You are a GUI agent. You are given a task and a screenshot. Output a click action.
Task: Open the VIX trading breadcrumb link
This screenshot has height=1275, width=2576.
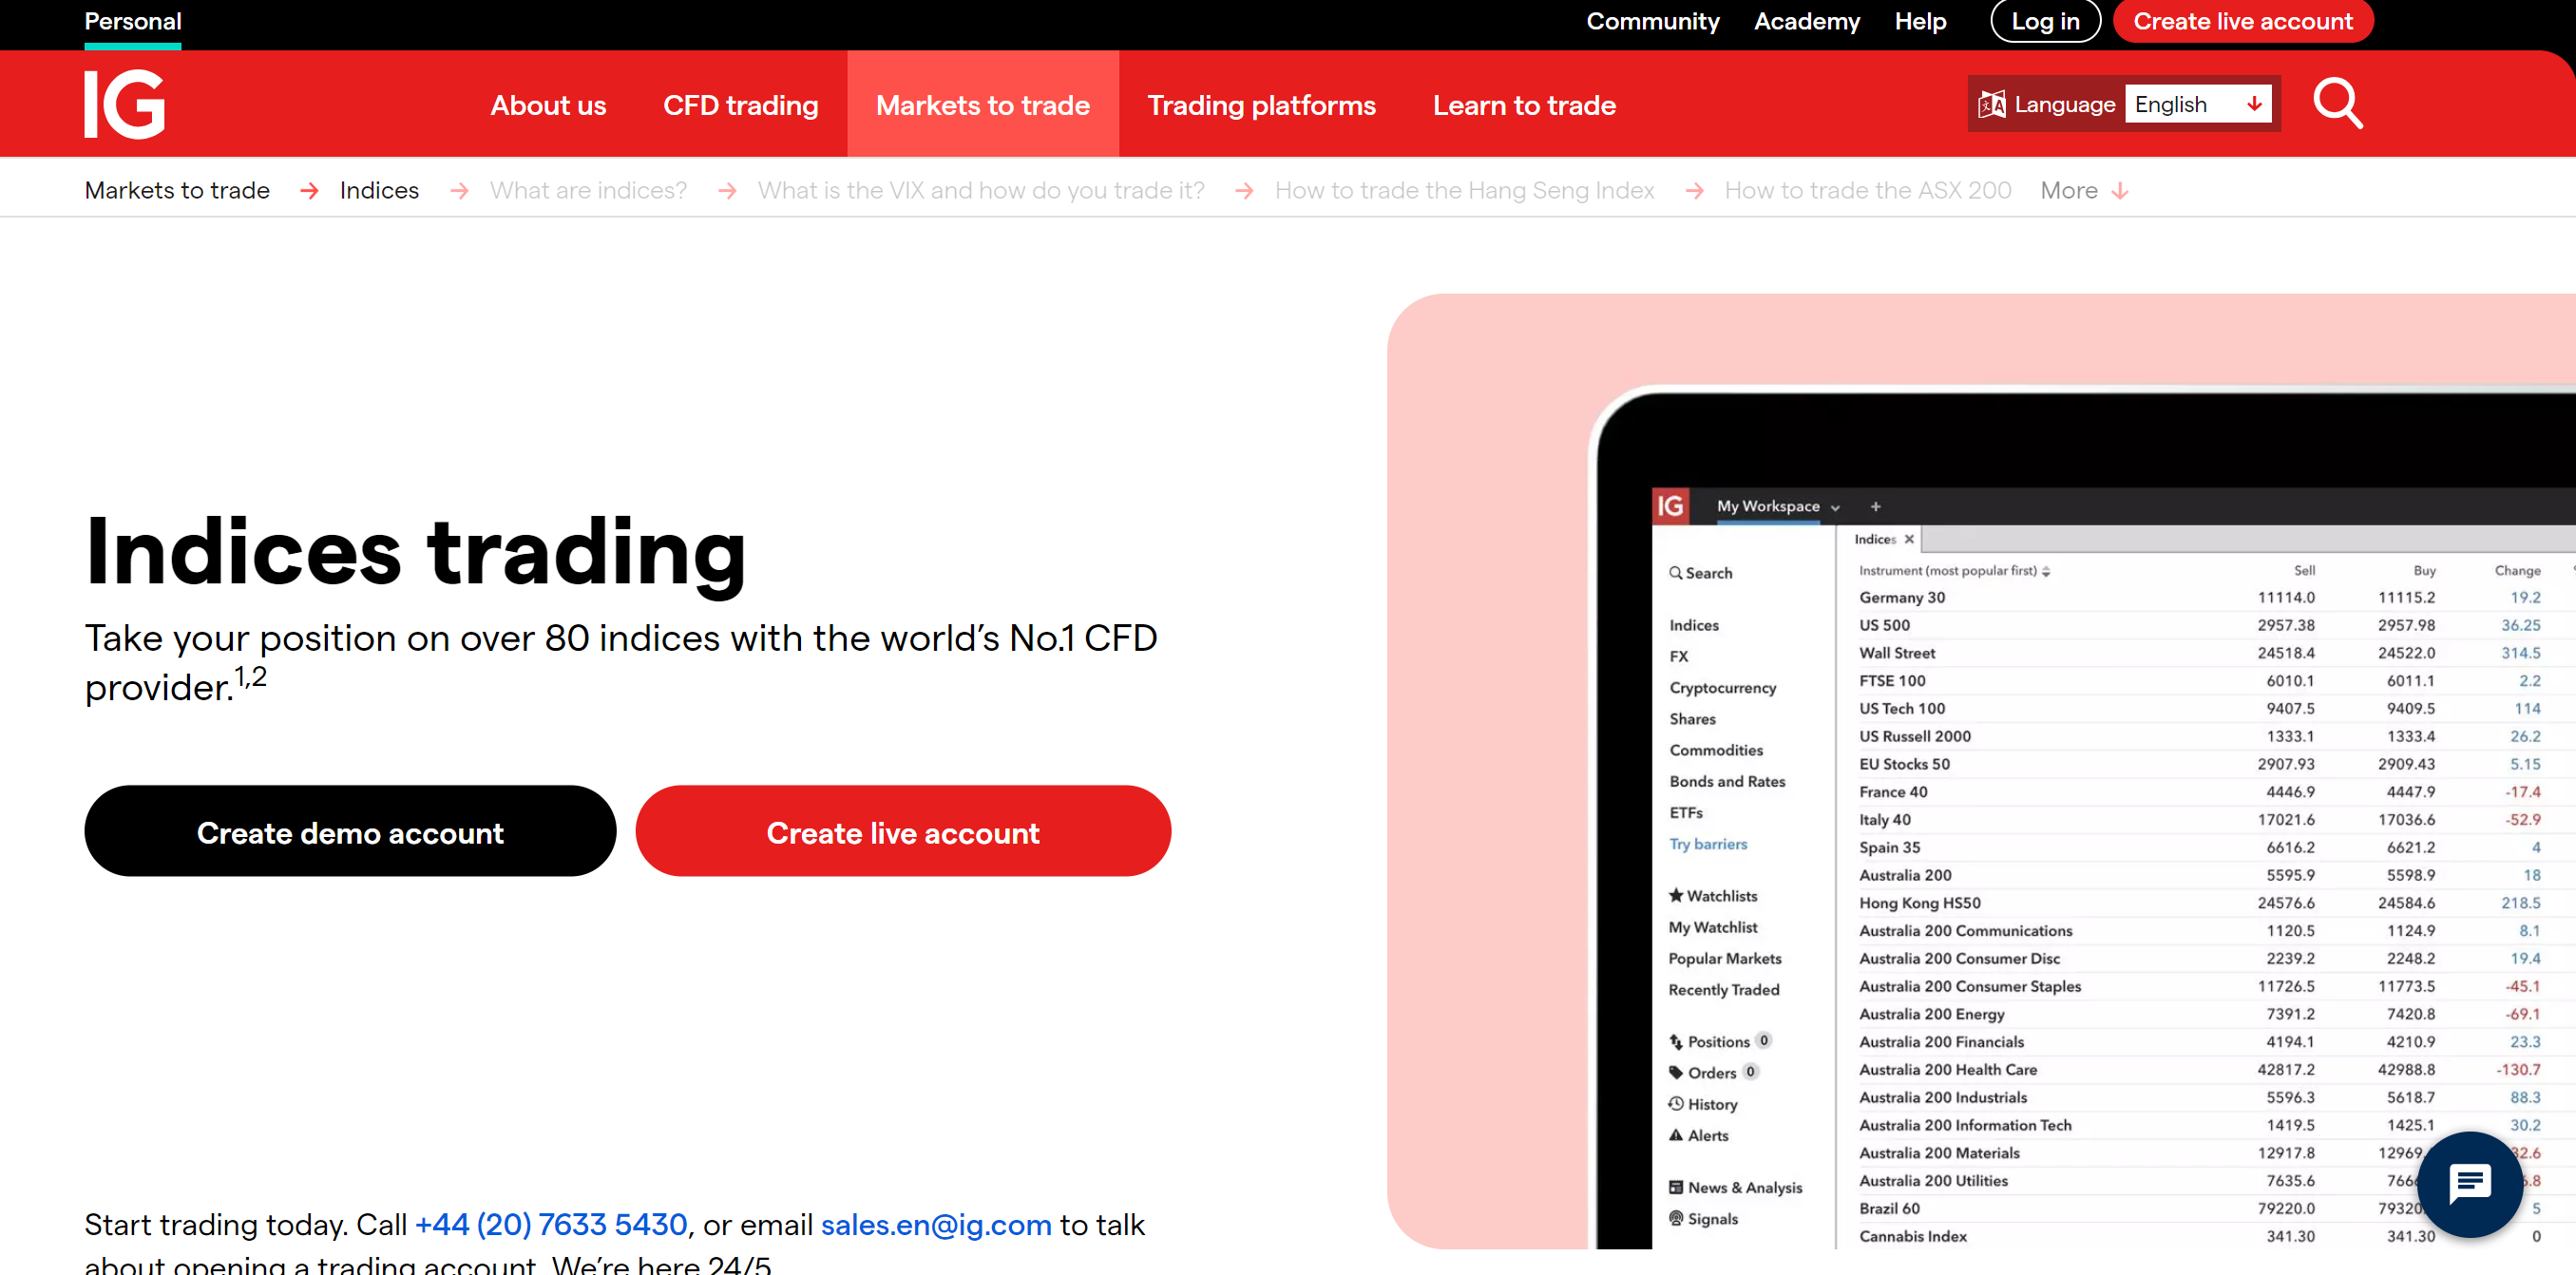tap(980, 190)
